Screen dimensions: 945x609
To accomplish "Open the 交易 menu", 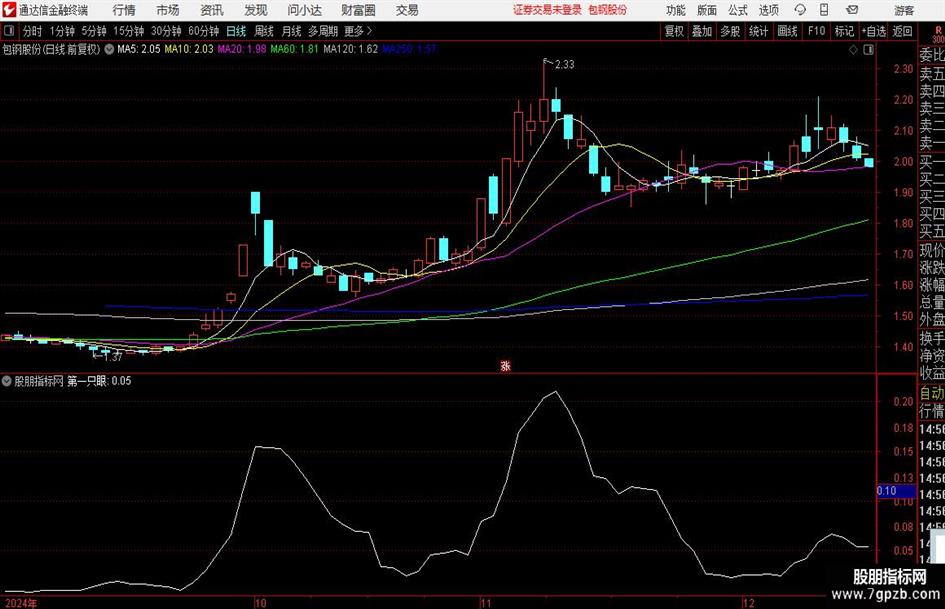I will coord(407,10).
